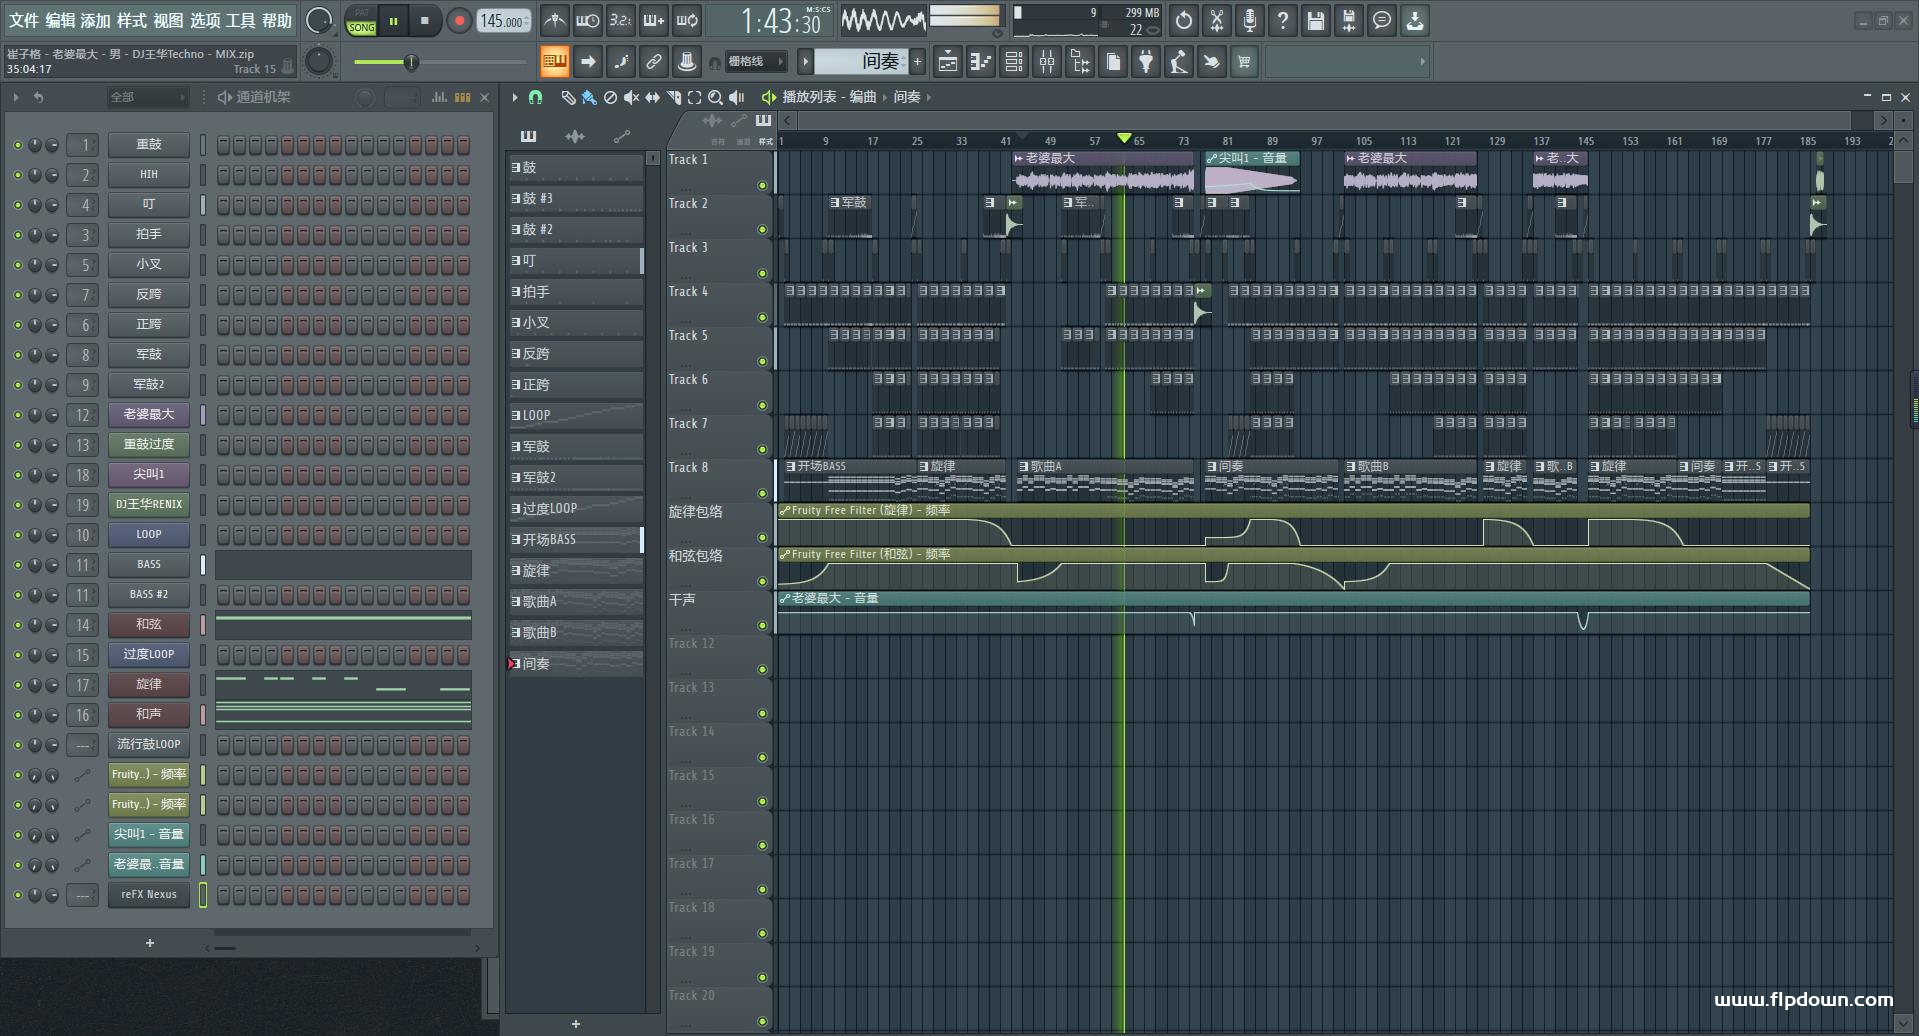1919x1036 pixels.
Task: Open the mixer view icon
Action: 1047,62
